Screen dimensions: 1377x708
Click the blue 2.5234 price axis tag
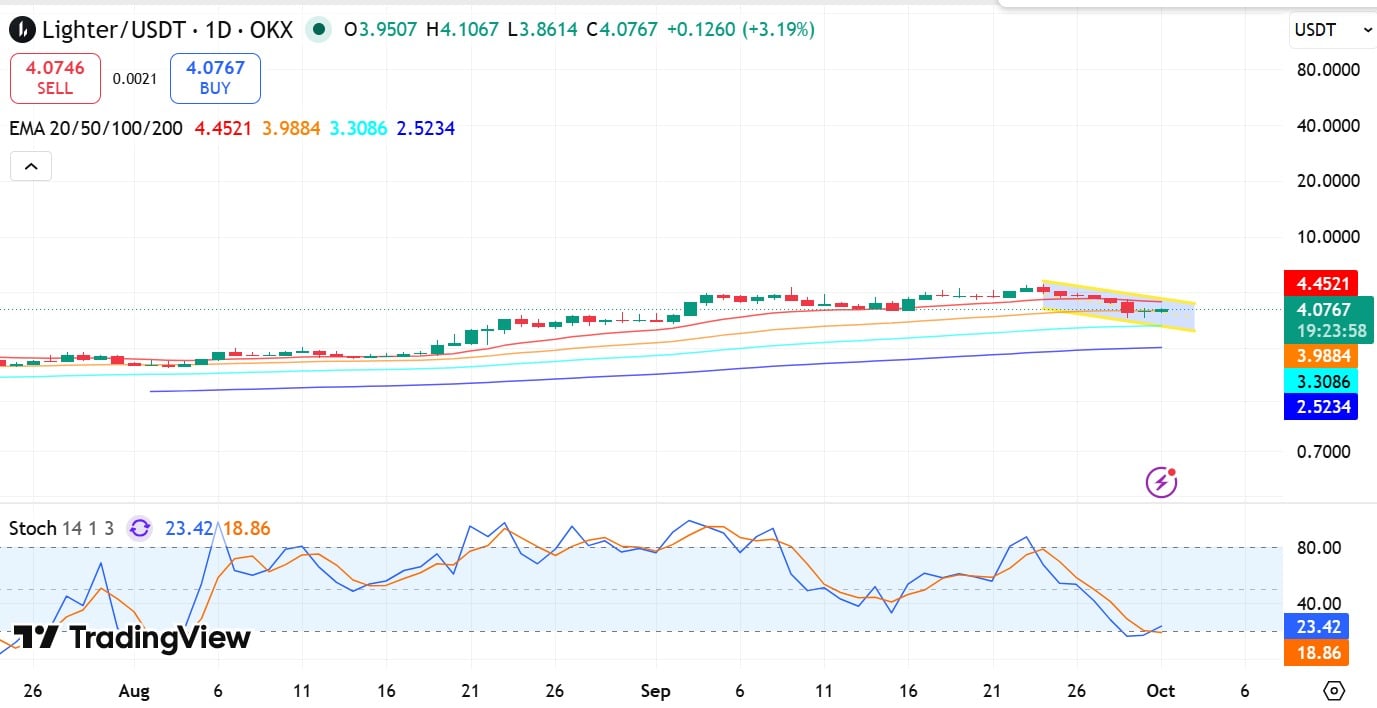[x=1323, y=407]
